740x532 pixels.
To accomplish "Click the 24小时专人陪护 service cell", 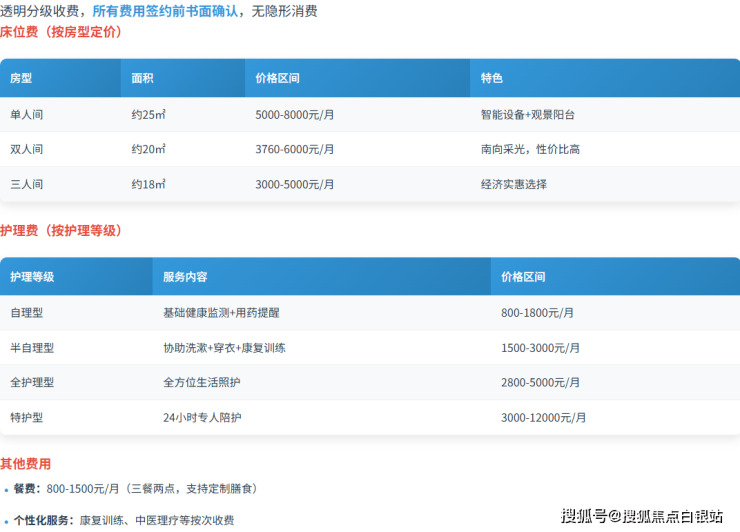I will (x=201, y=418).
